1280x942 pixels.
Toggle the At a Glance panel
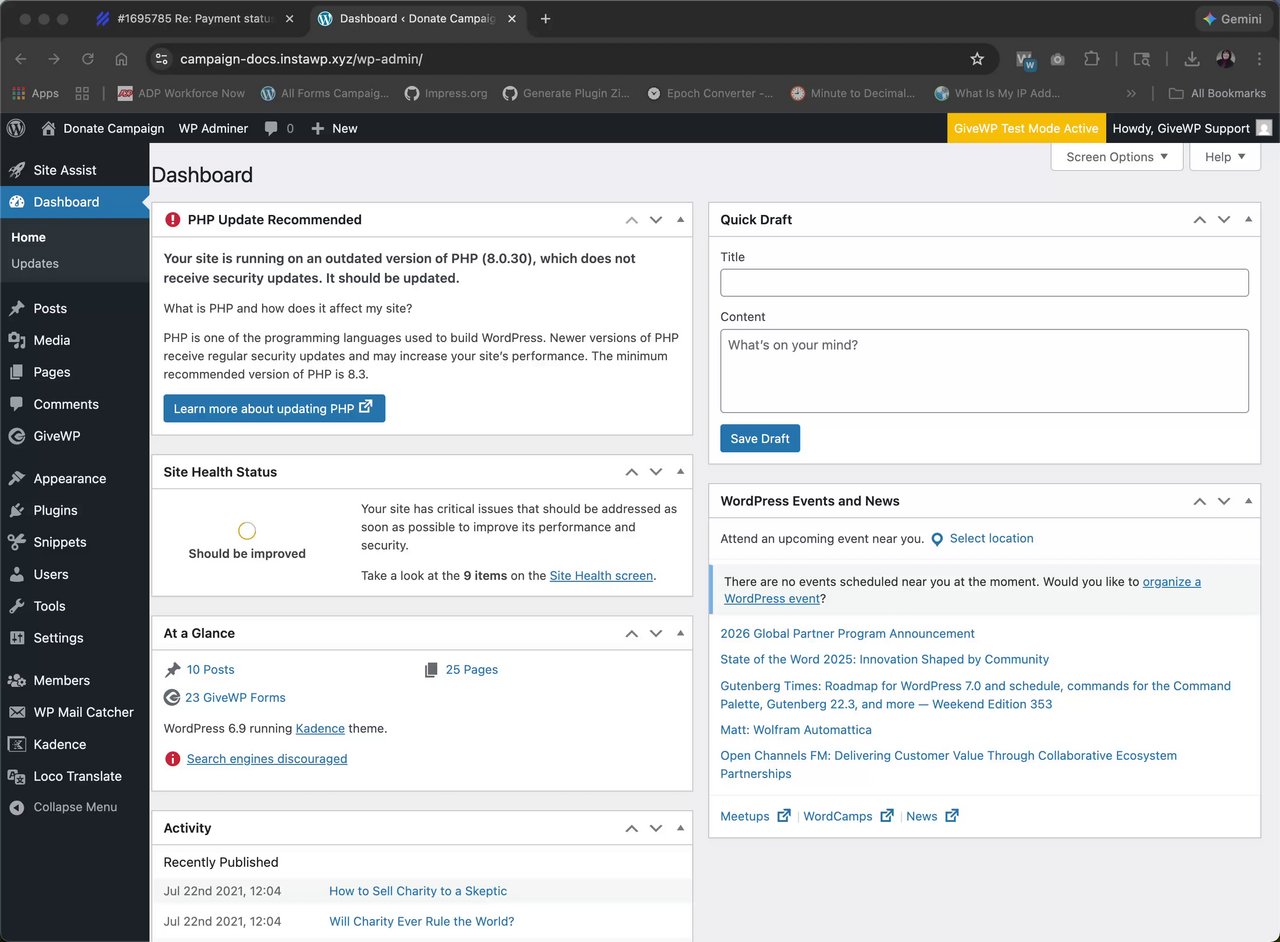tap(681, 633)
